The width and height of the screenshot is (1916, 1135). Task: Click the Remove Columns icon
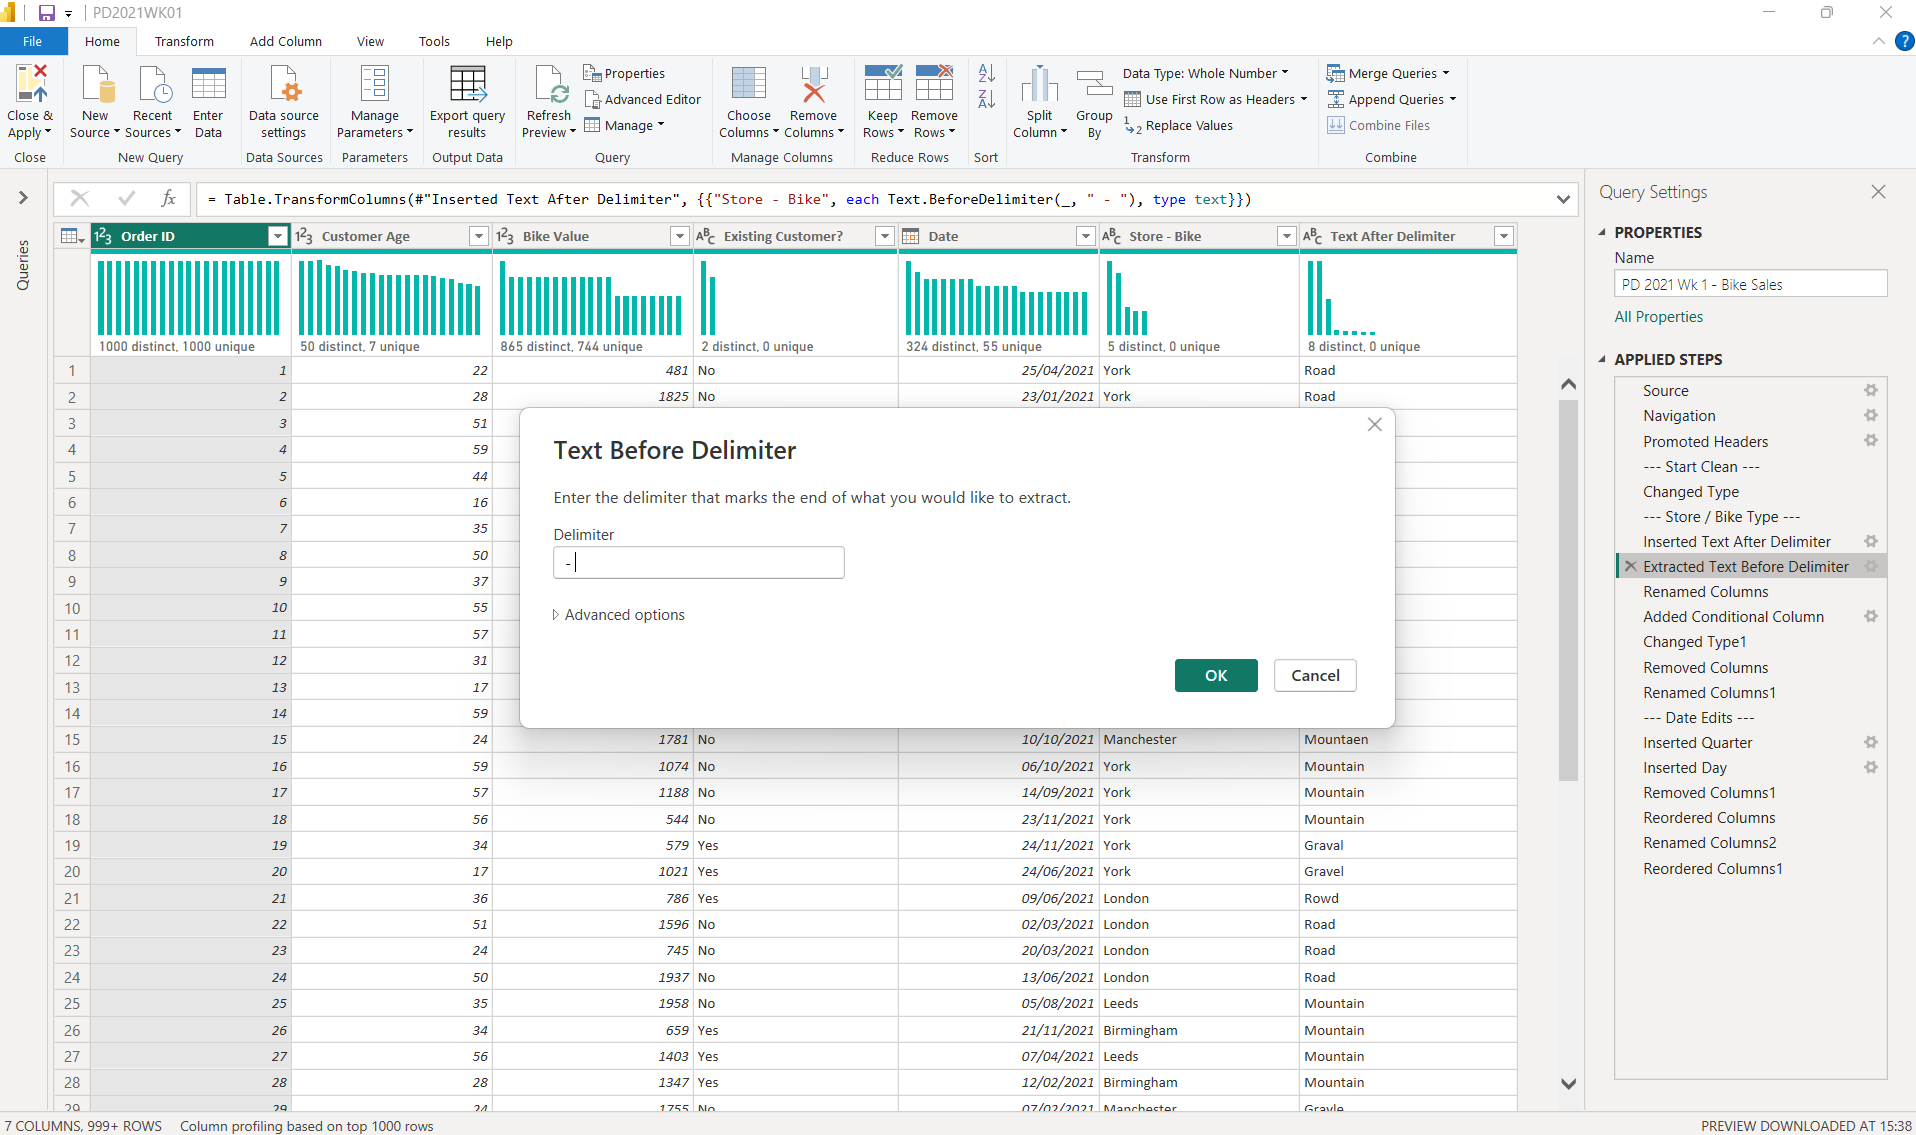813,86
